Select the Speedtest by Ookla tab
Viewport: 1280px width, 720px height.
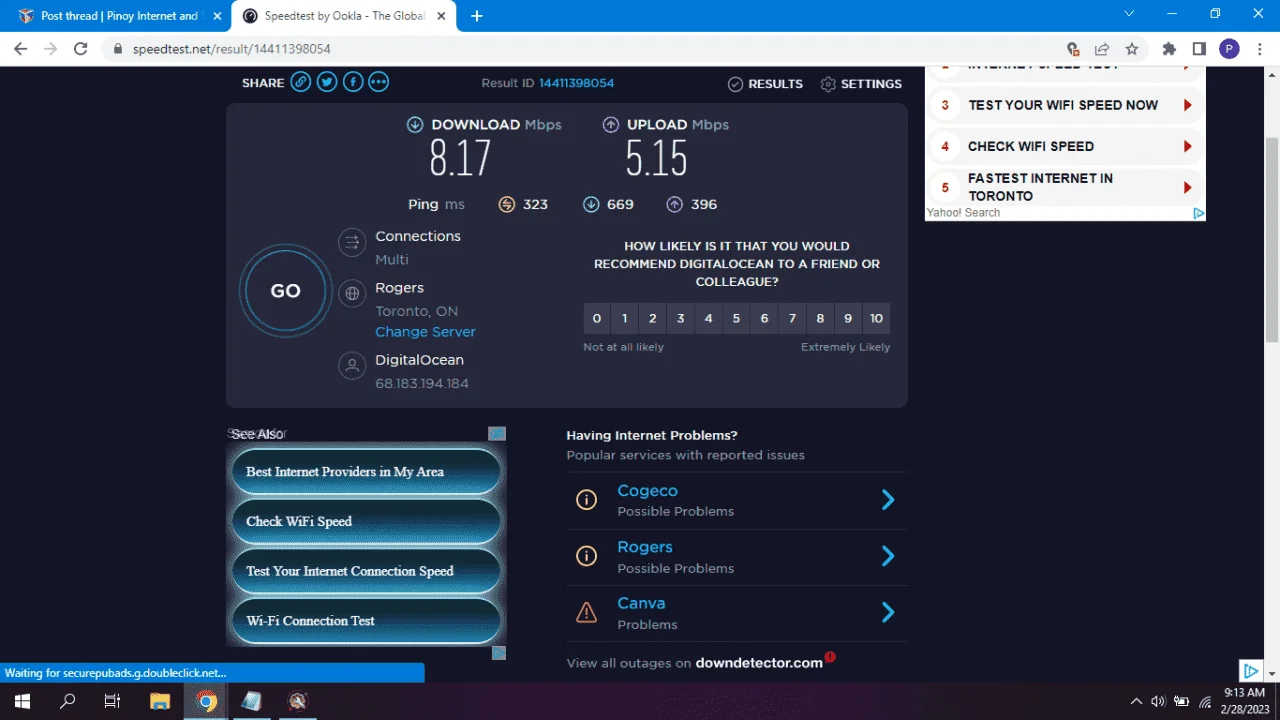tap(344, 15)
